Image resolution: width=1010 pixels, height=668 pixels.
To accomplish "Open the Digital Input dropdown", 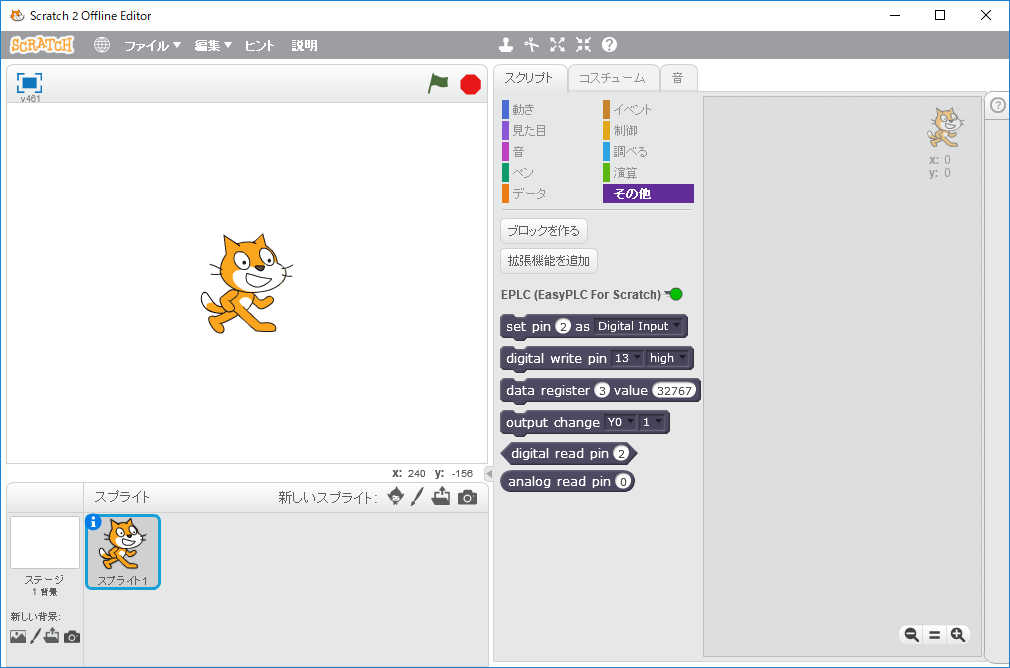I will pyautogui.click(x=638, y=326).
